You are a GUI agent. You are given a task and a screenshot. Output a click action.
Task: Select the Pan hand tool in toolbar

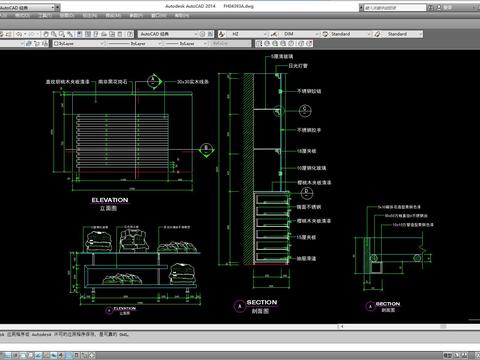coord(46,34)
